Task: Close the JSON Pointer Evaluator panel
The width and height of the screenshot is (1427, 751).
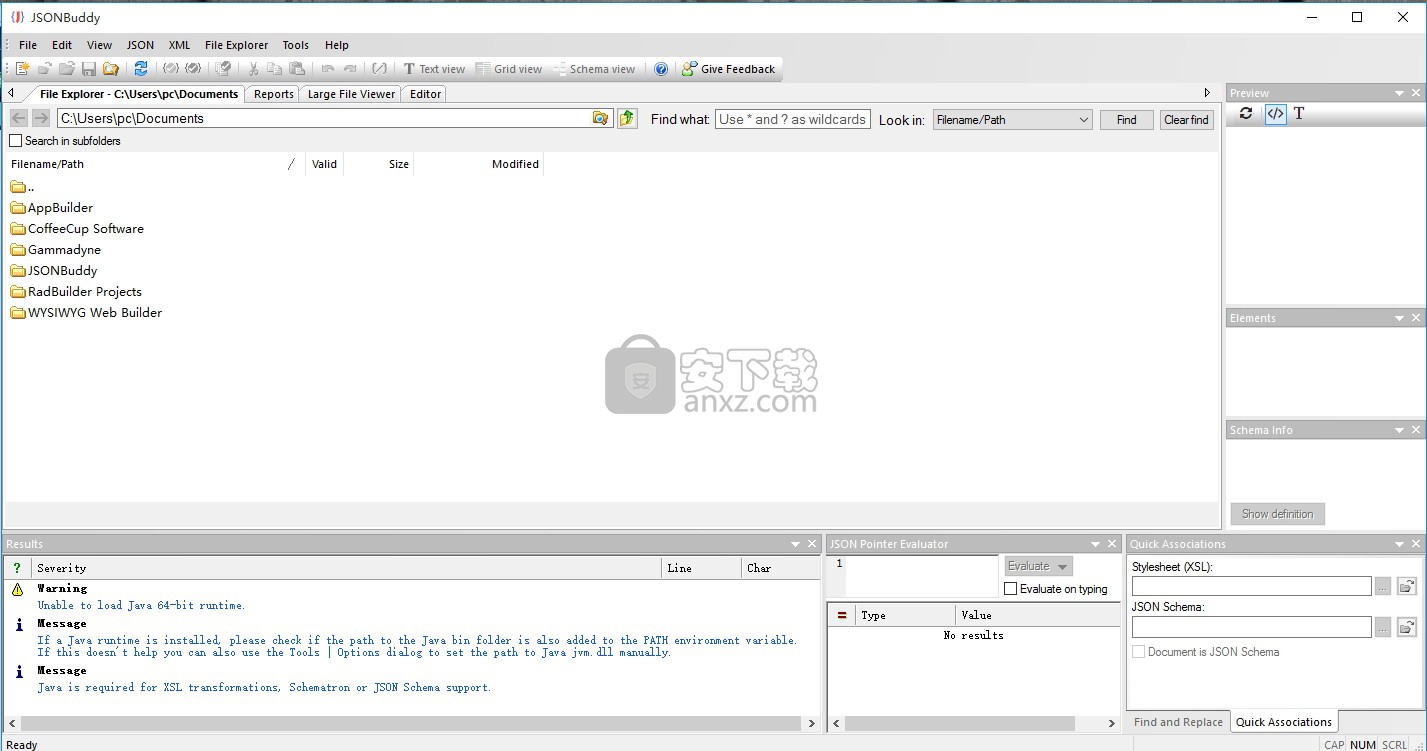Action: coord(1112,544)
